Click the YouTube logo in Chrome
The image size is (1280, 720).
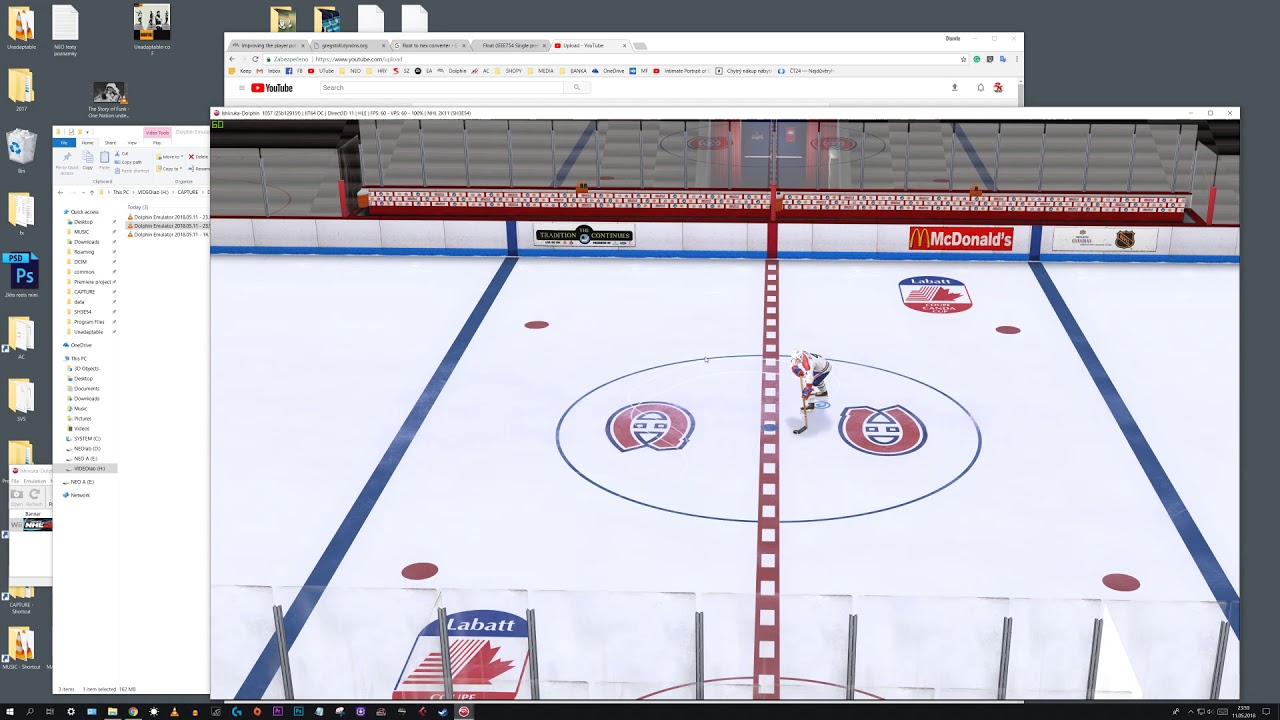pos(272,88)
